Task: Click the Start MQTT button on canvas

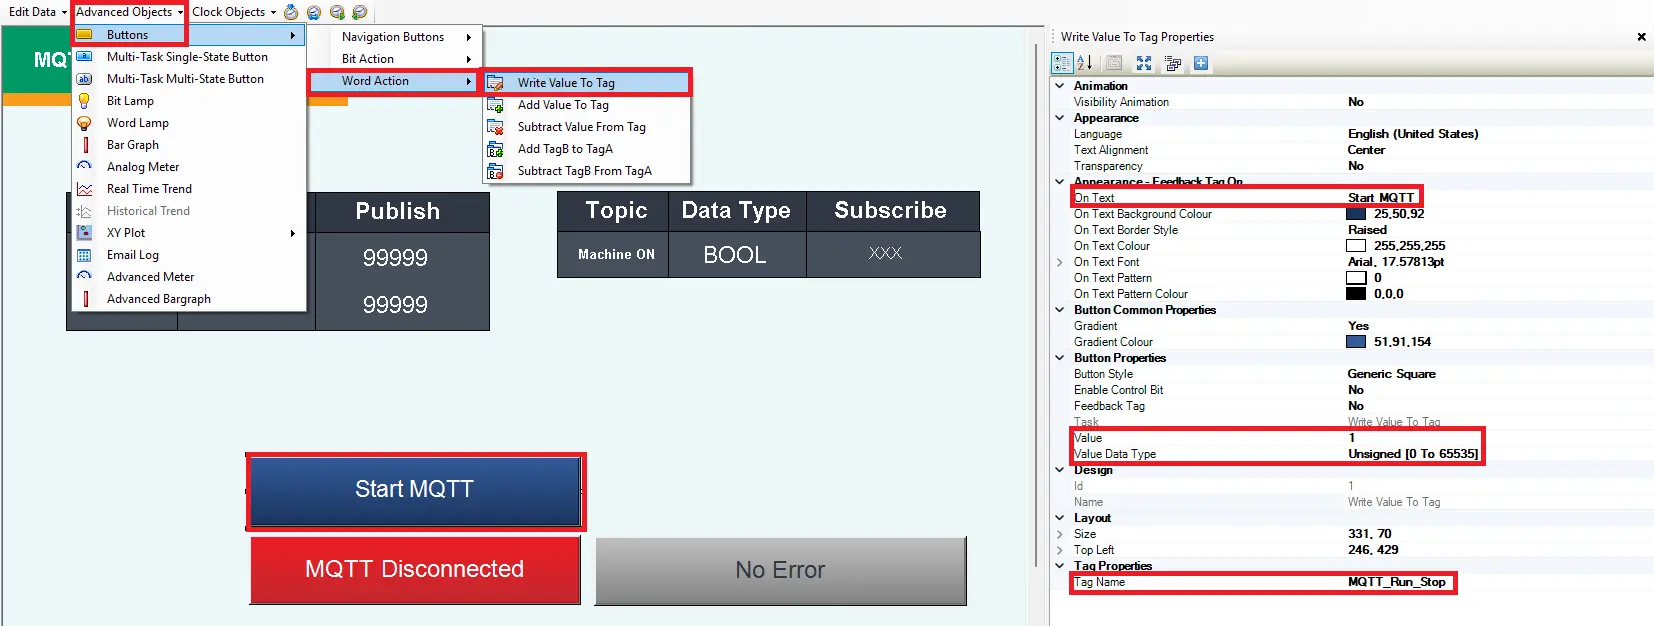Action: [415, 490]
